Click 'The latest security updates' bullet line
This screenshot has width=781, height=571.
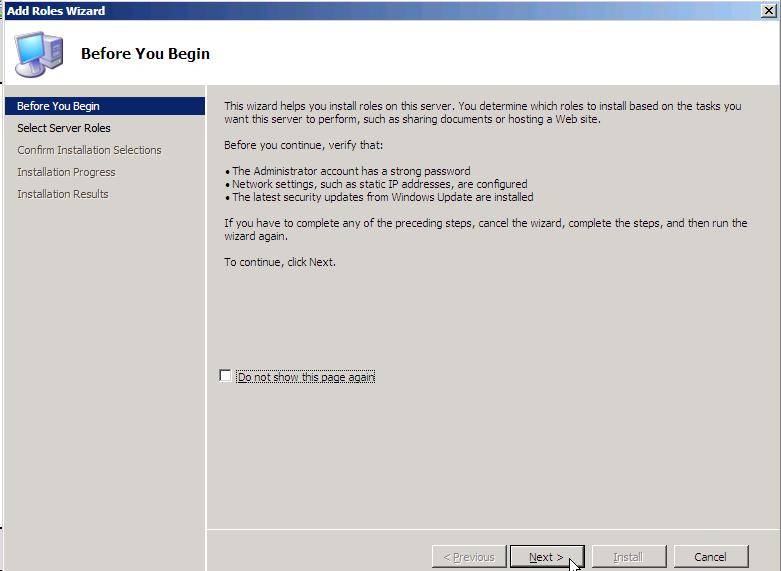click(379, 197)
